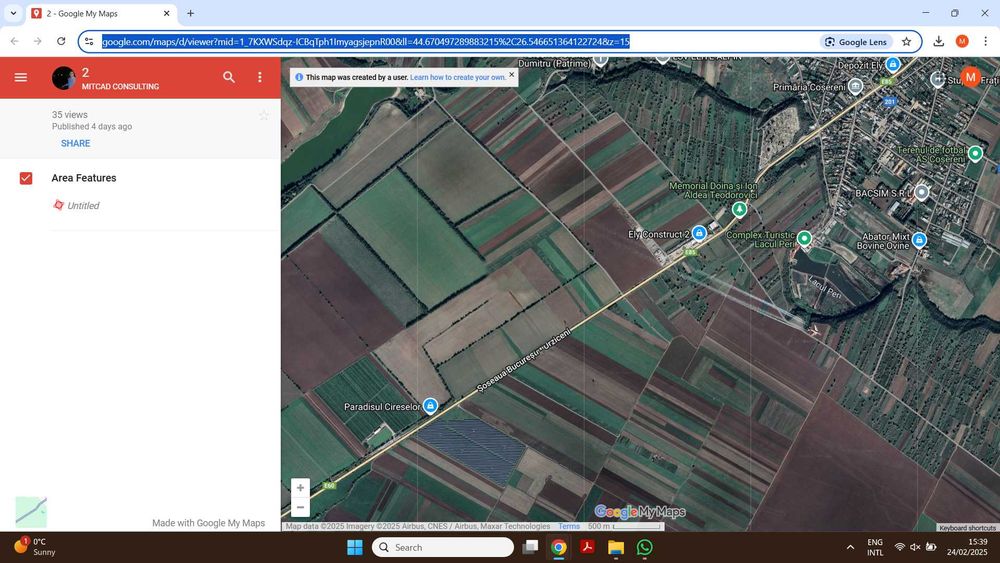Click the ENG INTL language indicator

875,547
